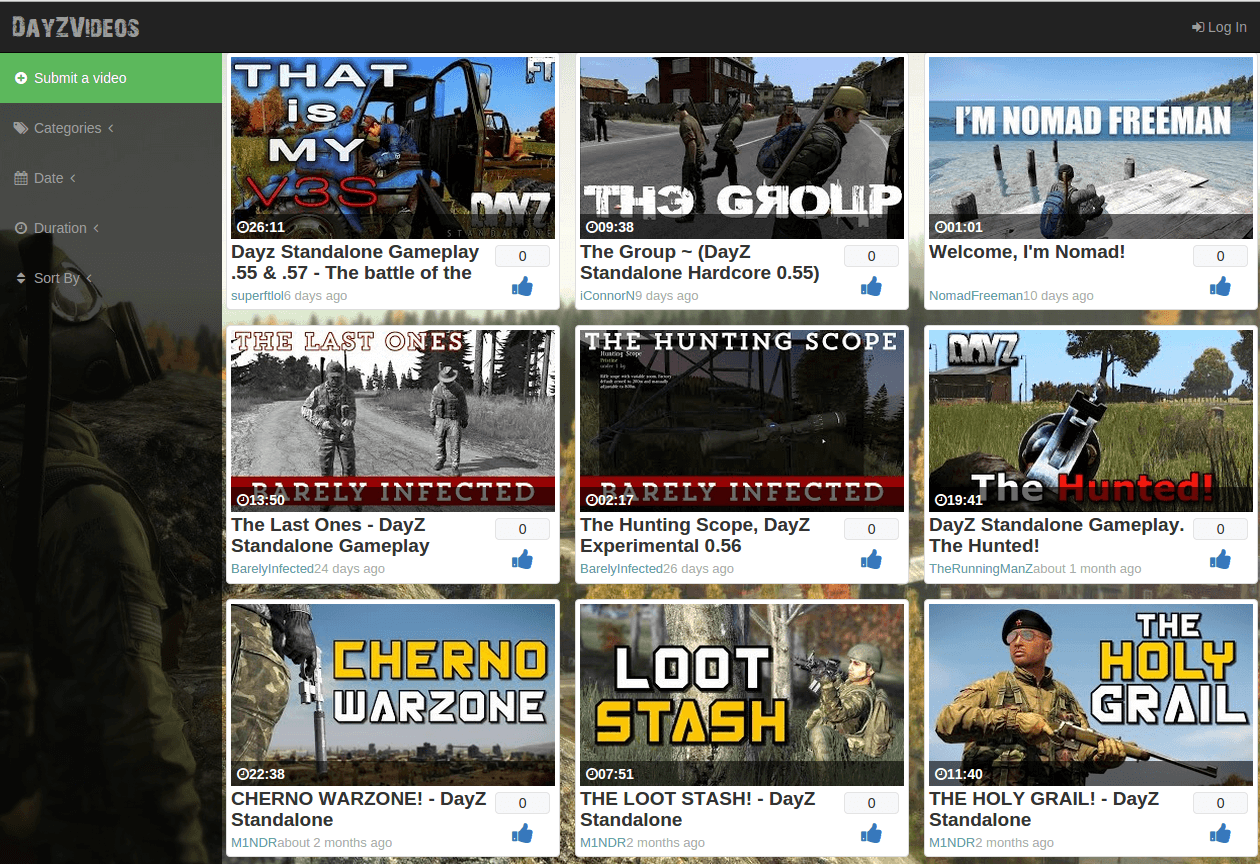
Task: Visit NomadFreeman's profile
Action: click(976, 296)
